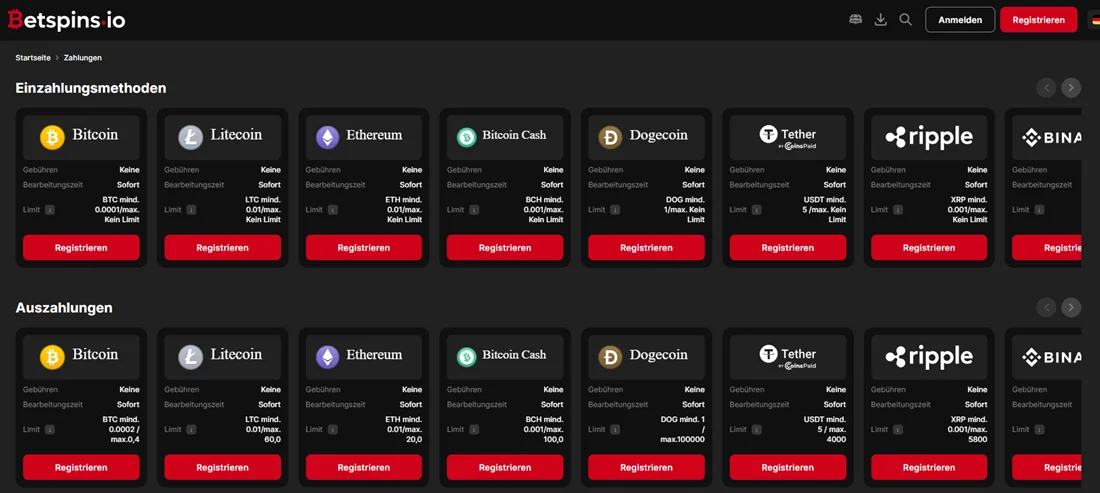The height and width of the screenshot is (493, 1100).
Task: Click the Anmelden button
Action: [960, 20]
